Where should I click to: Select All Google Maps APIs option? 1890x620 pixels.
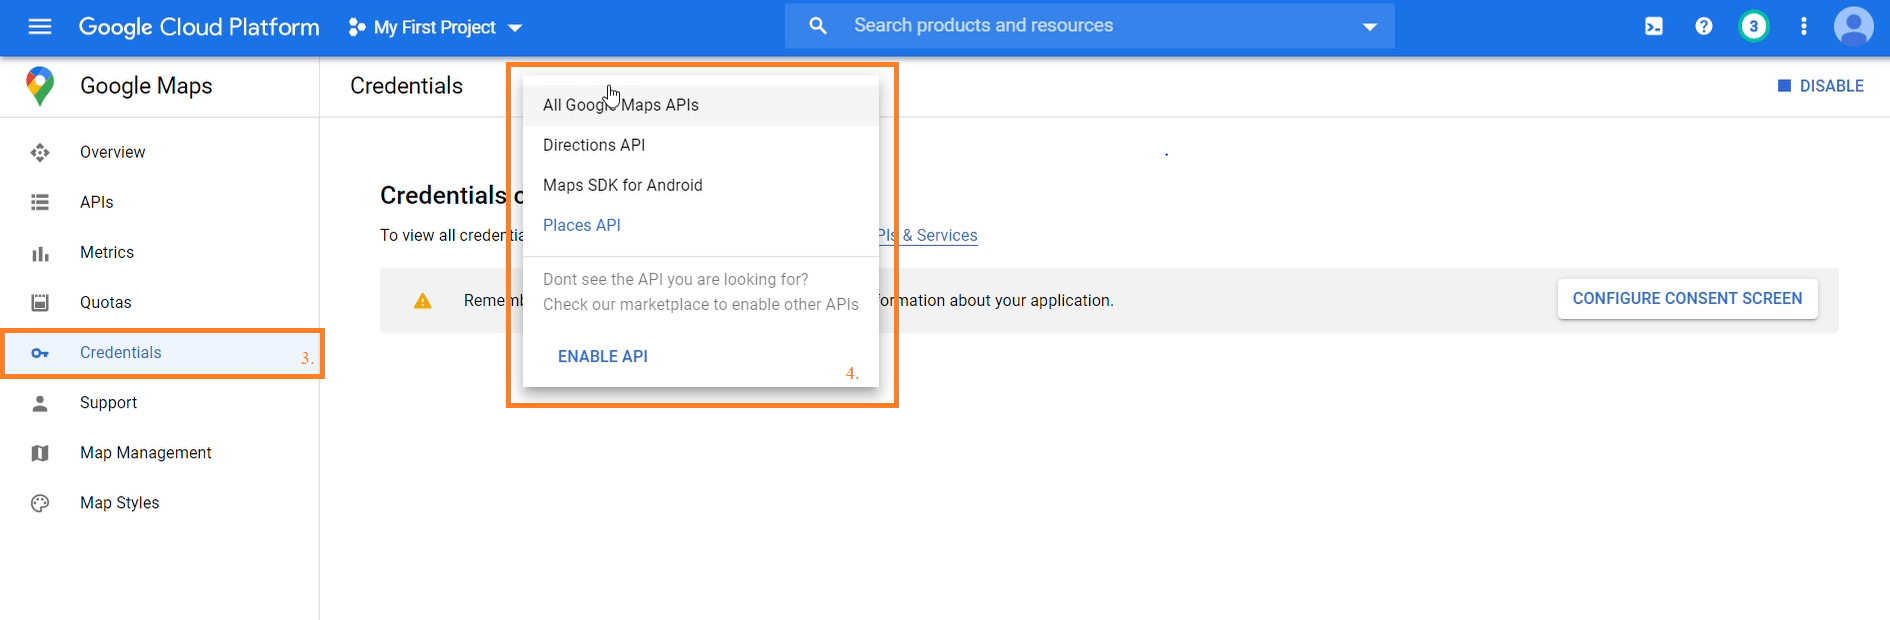coord(701,105)
